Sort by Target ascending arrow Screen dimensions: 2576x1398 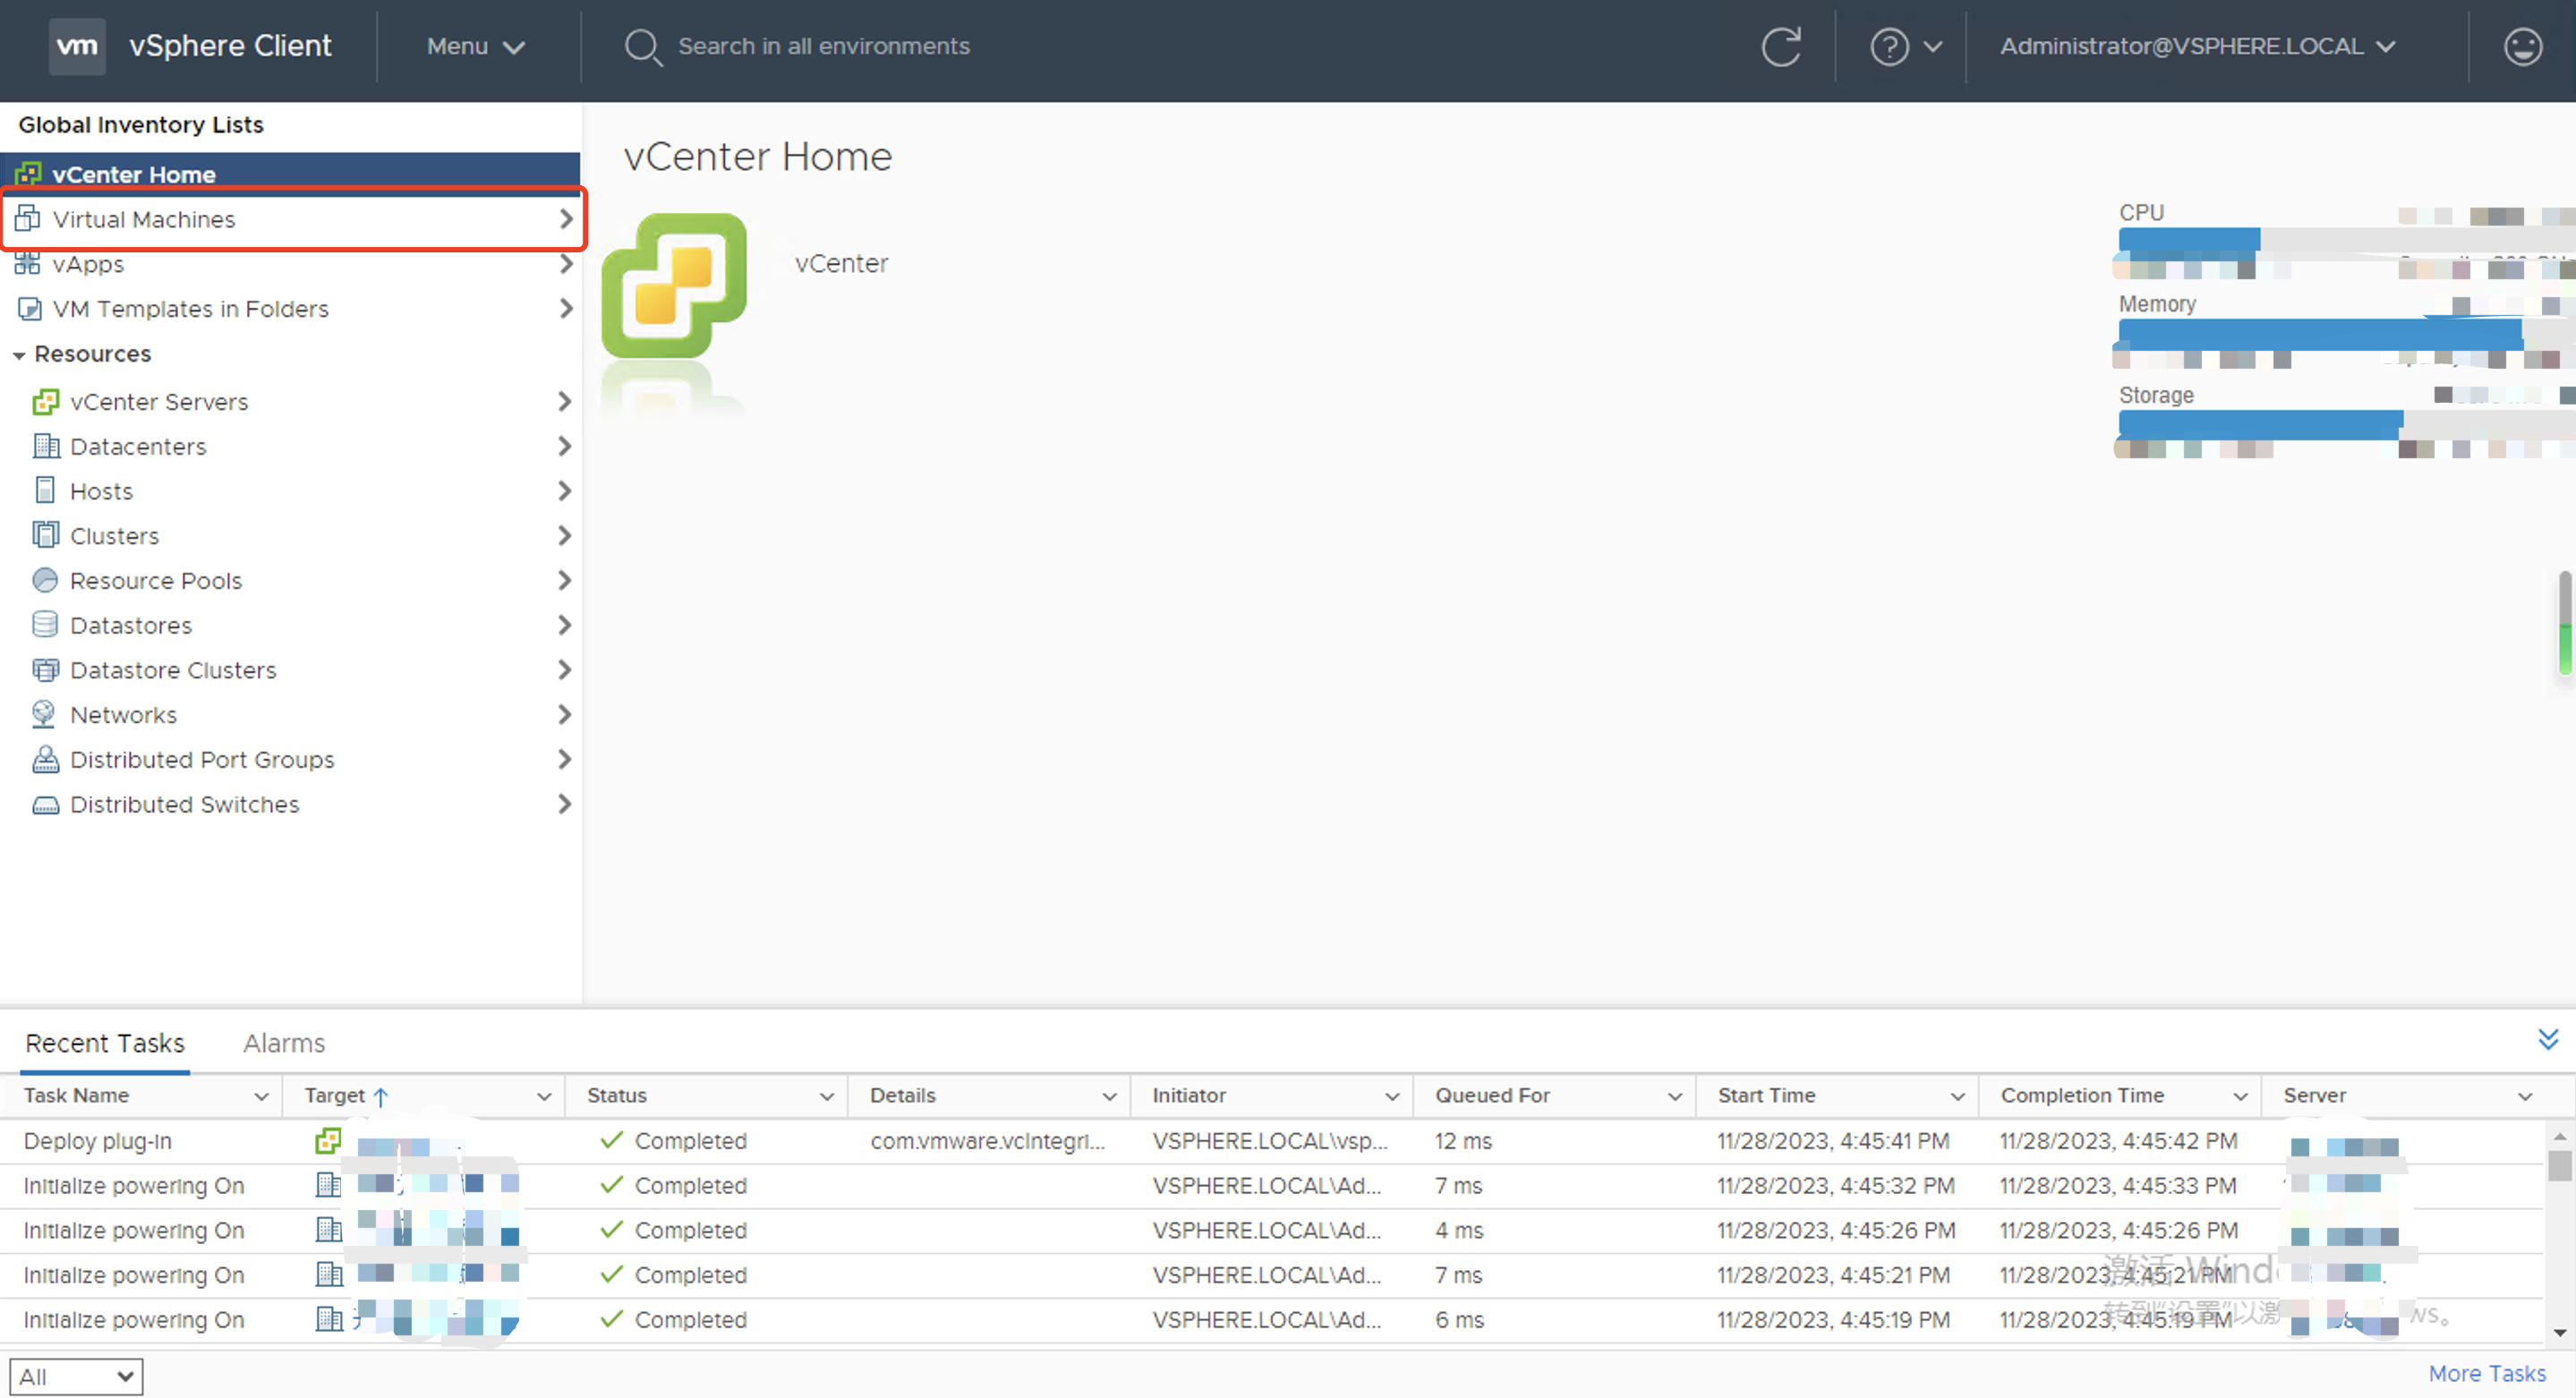[x=380, y=1097]
